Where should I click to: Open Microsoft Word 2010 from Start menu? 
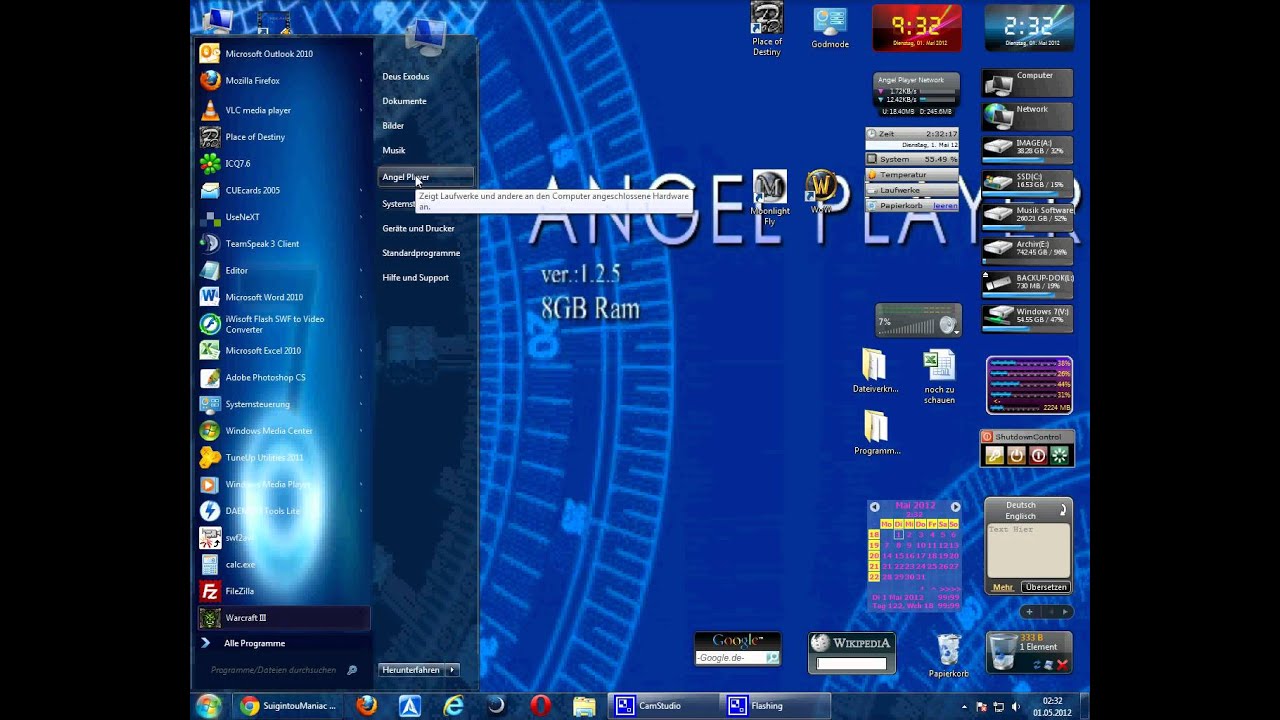point(284,297)
